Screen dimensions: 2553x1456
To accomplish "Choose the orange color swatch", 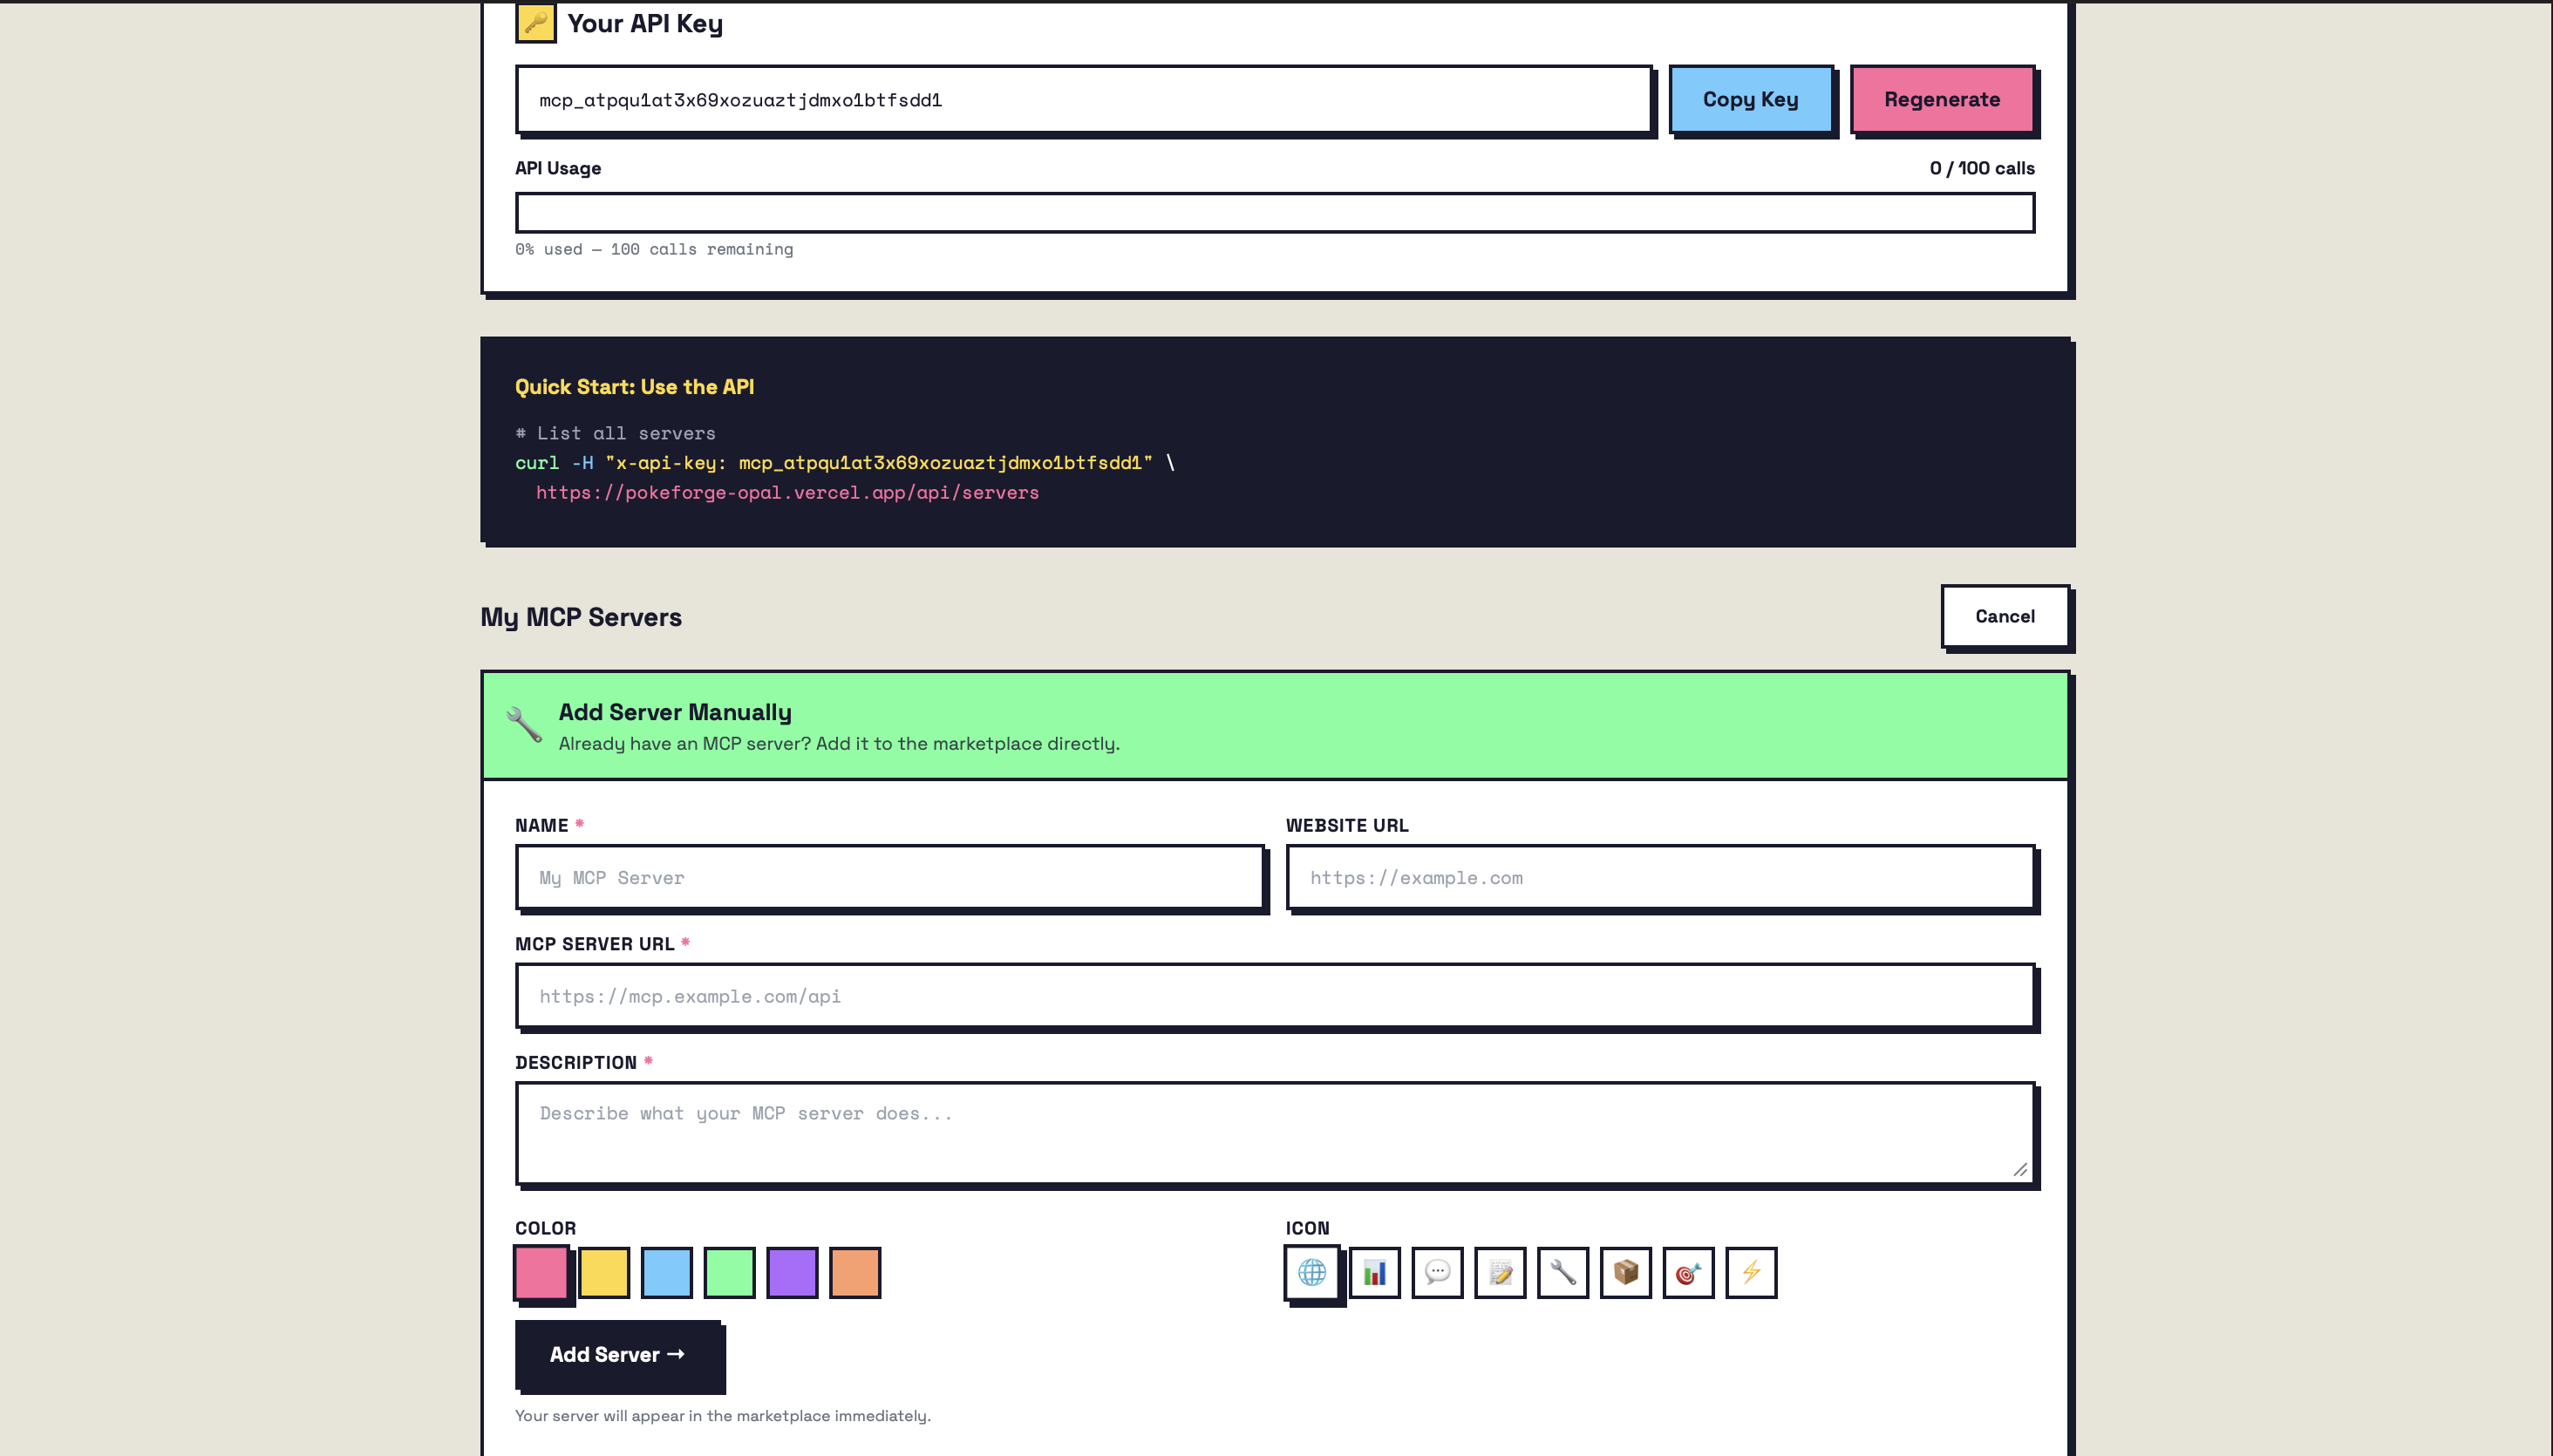I will tap(855, 1272).
